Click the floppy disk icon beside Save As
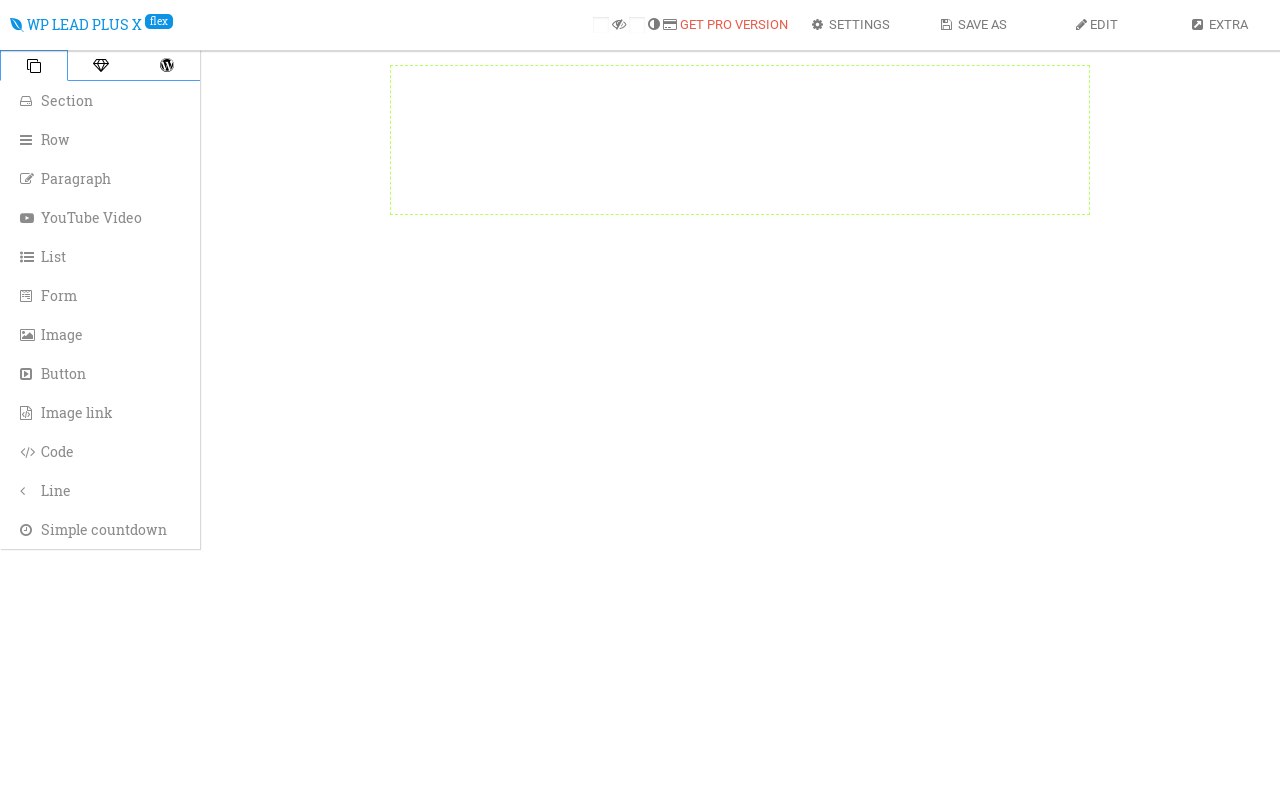 [x=946, y=24]
